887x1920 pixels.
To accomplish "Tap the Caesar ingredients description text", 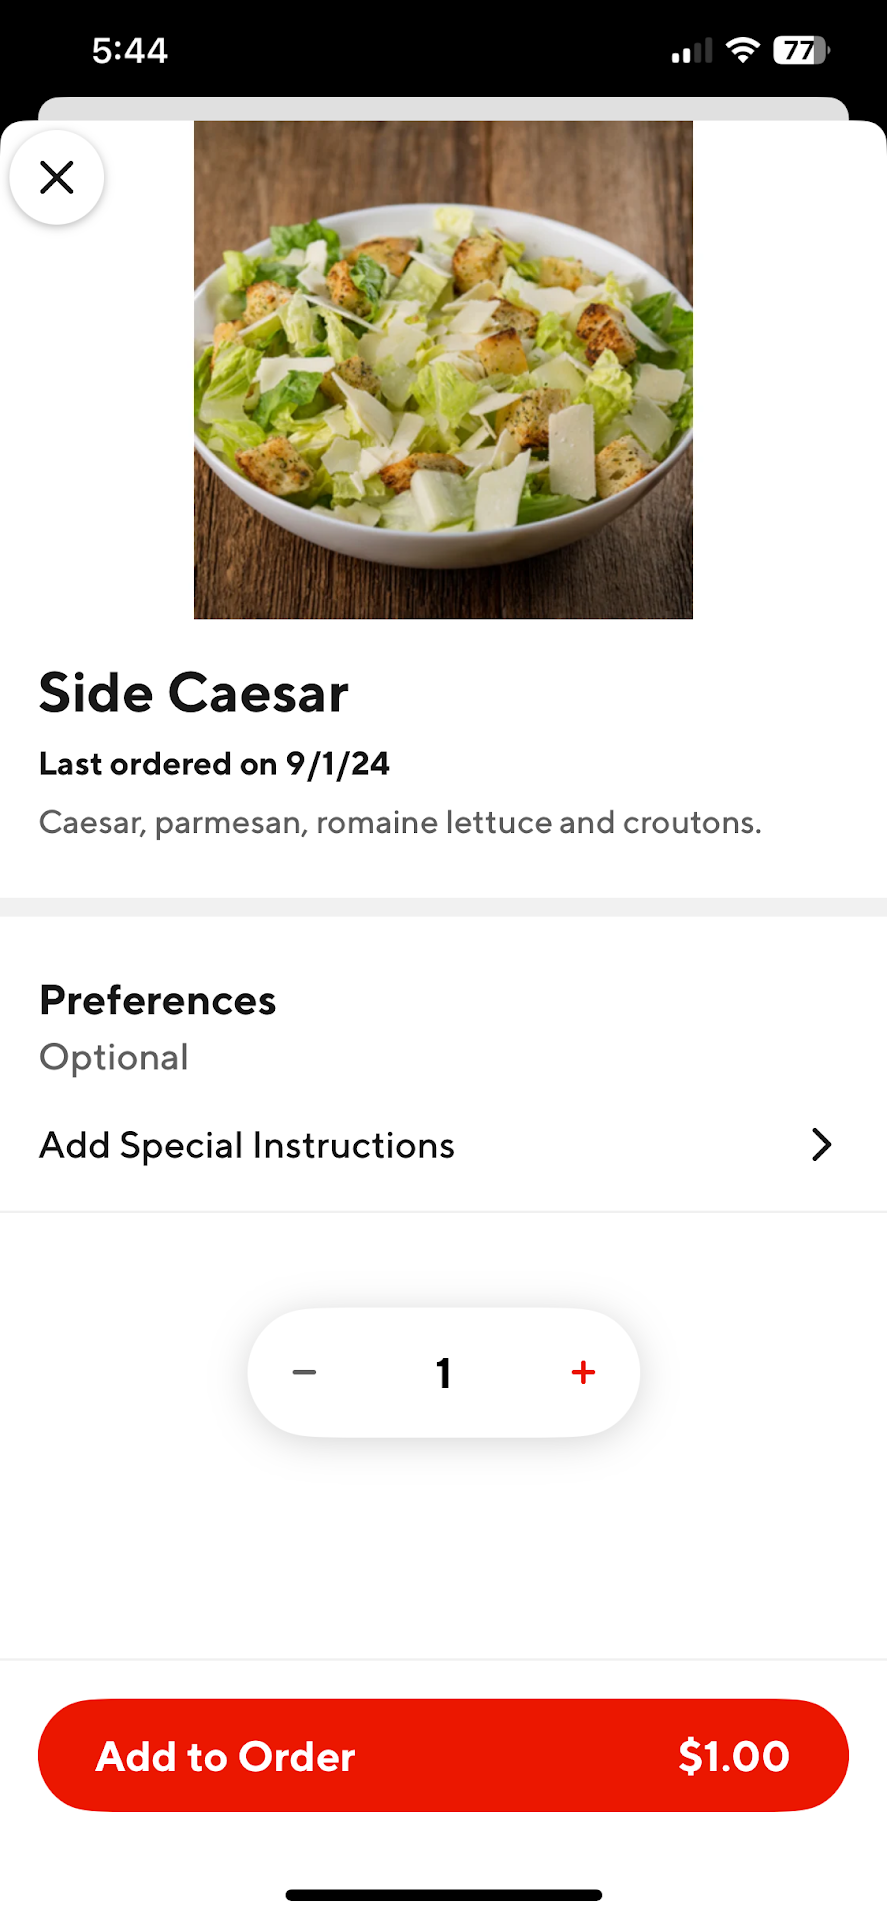I will [400, 822].
